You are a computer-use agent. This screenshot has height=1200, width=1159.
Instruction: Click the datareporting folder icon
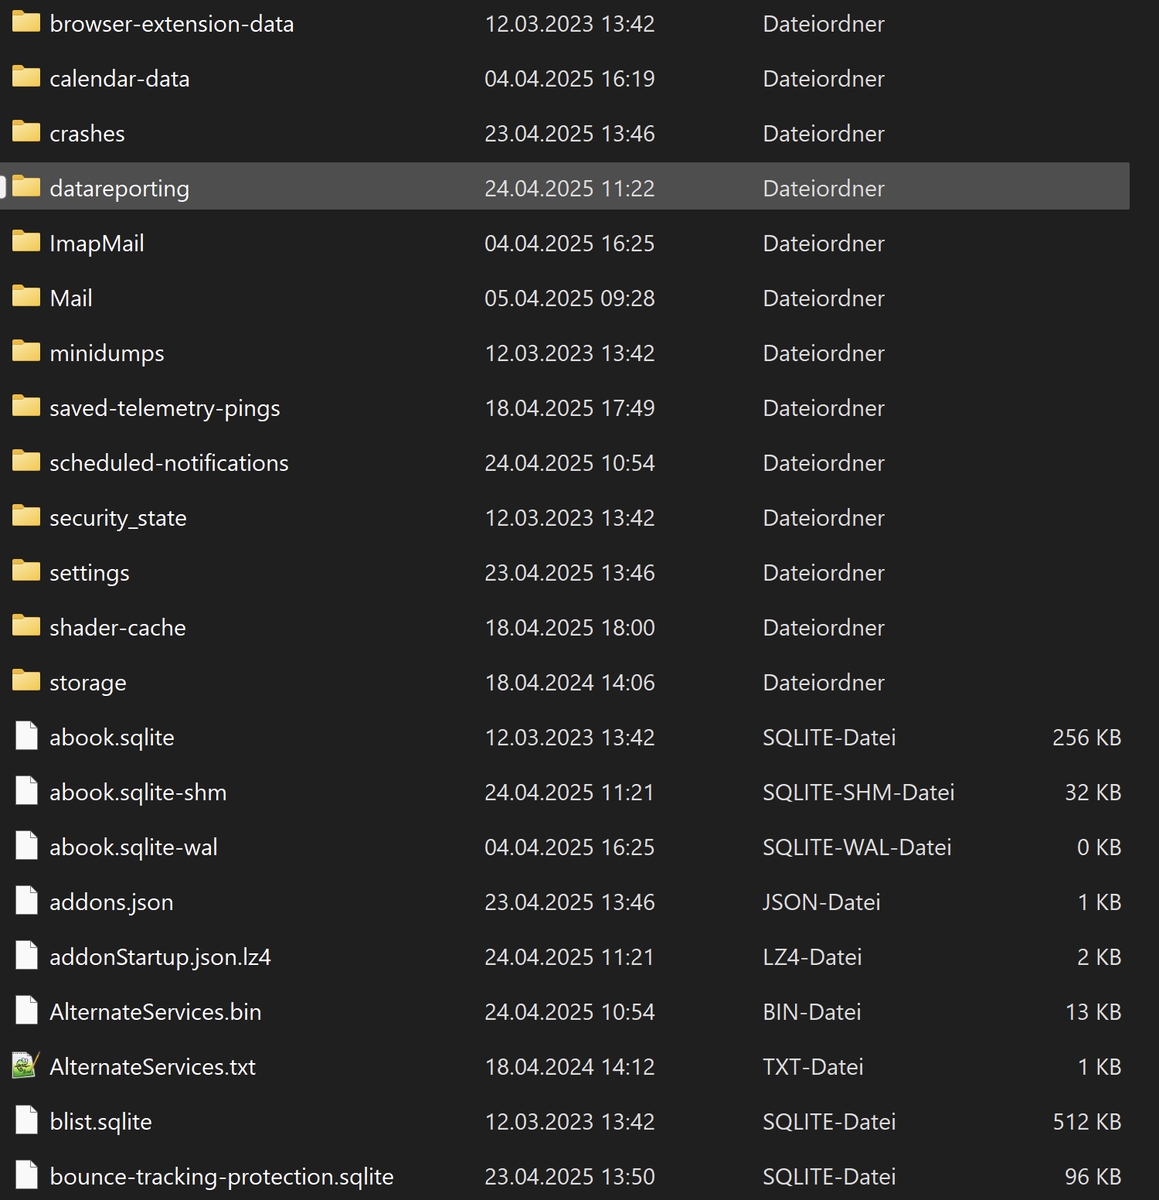[x=26, y=187]
